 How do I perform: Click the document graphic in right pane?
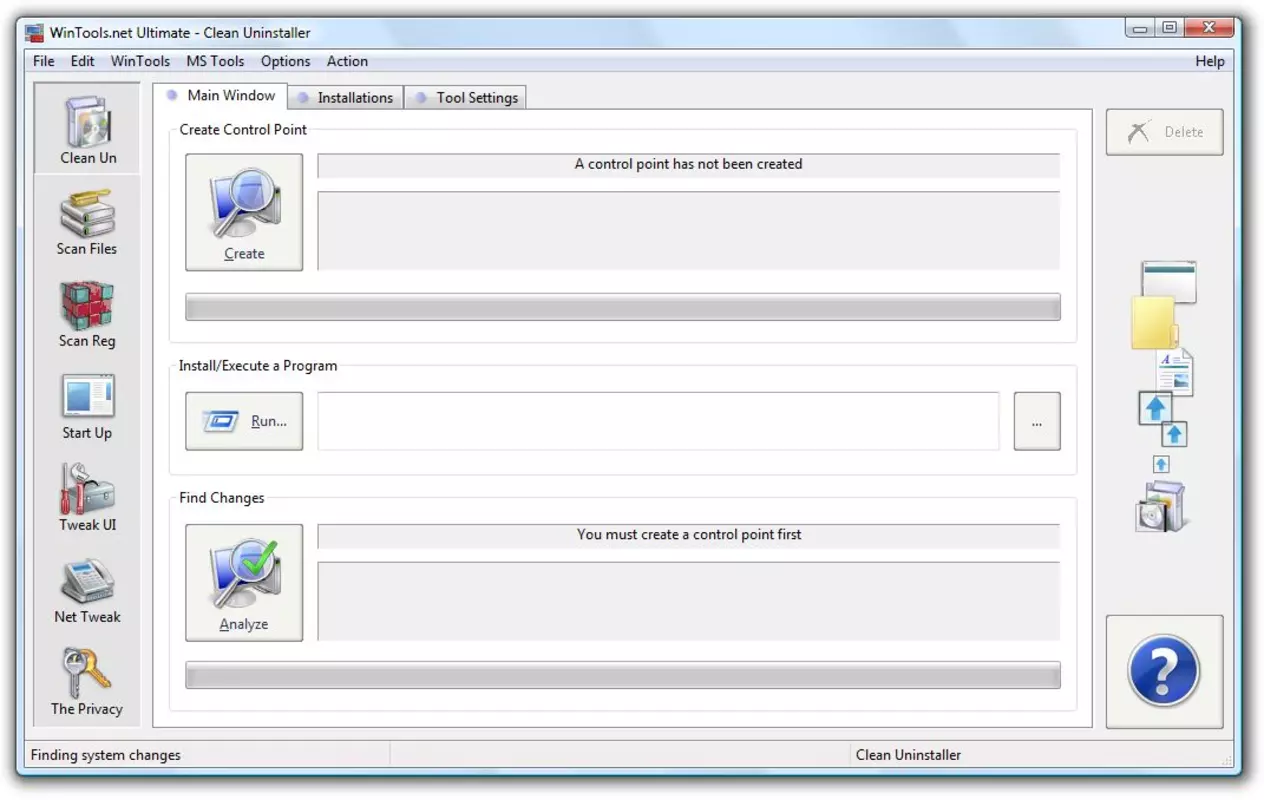coord(1175,372)
